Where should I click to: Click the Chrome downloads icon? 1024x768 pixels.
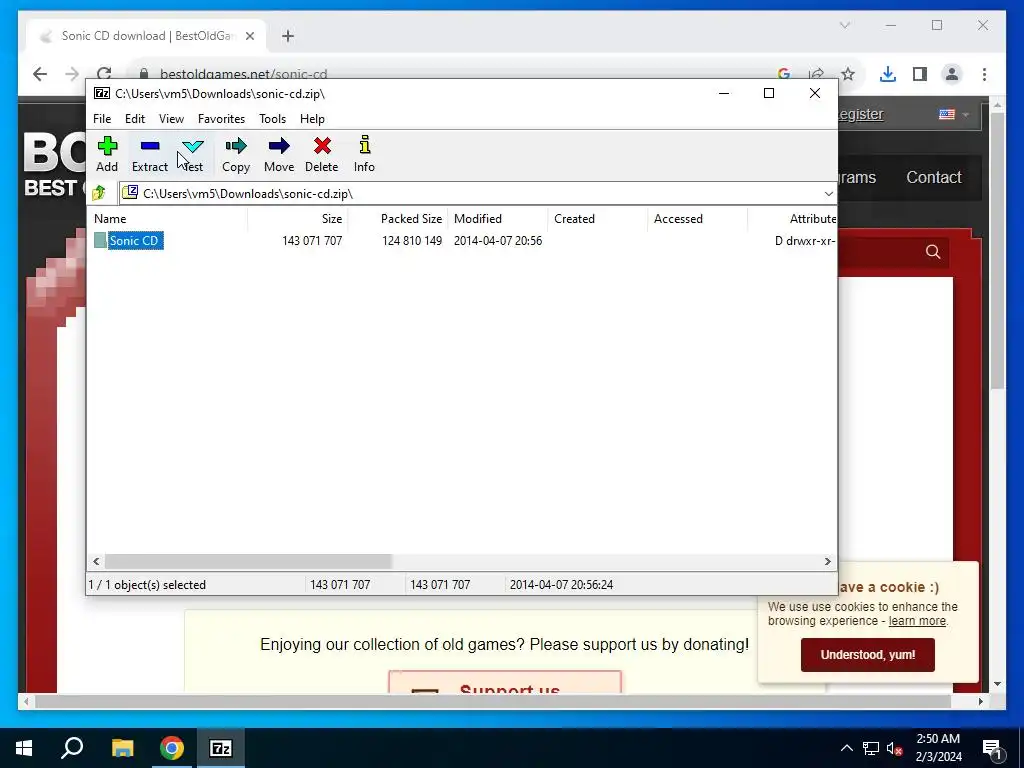888,74
